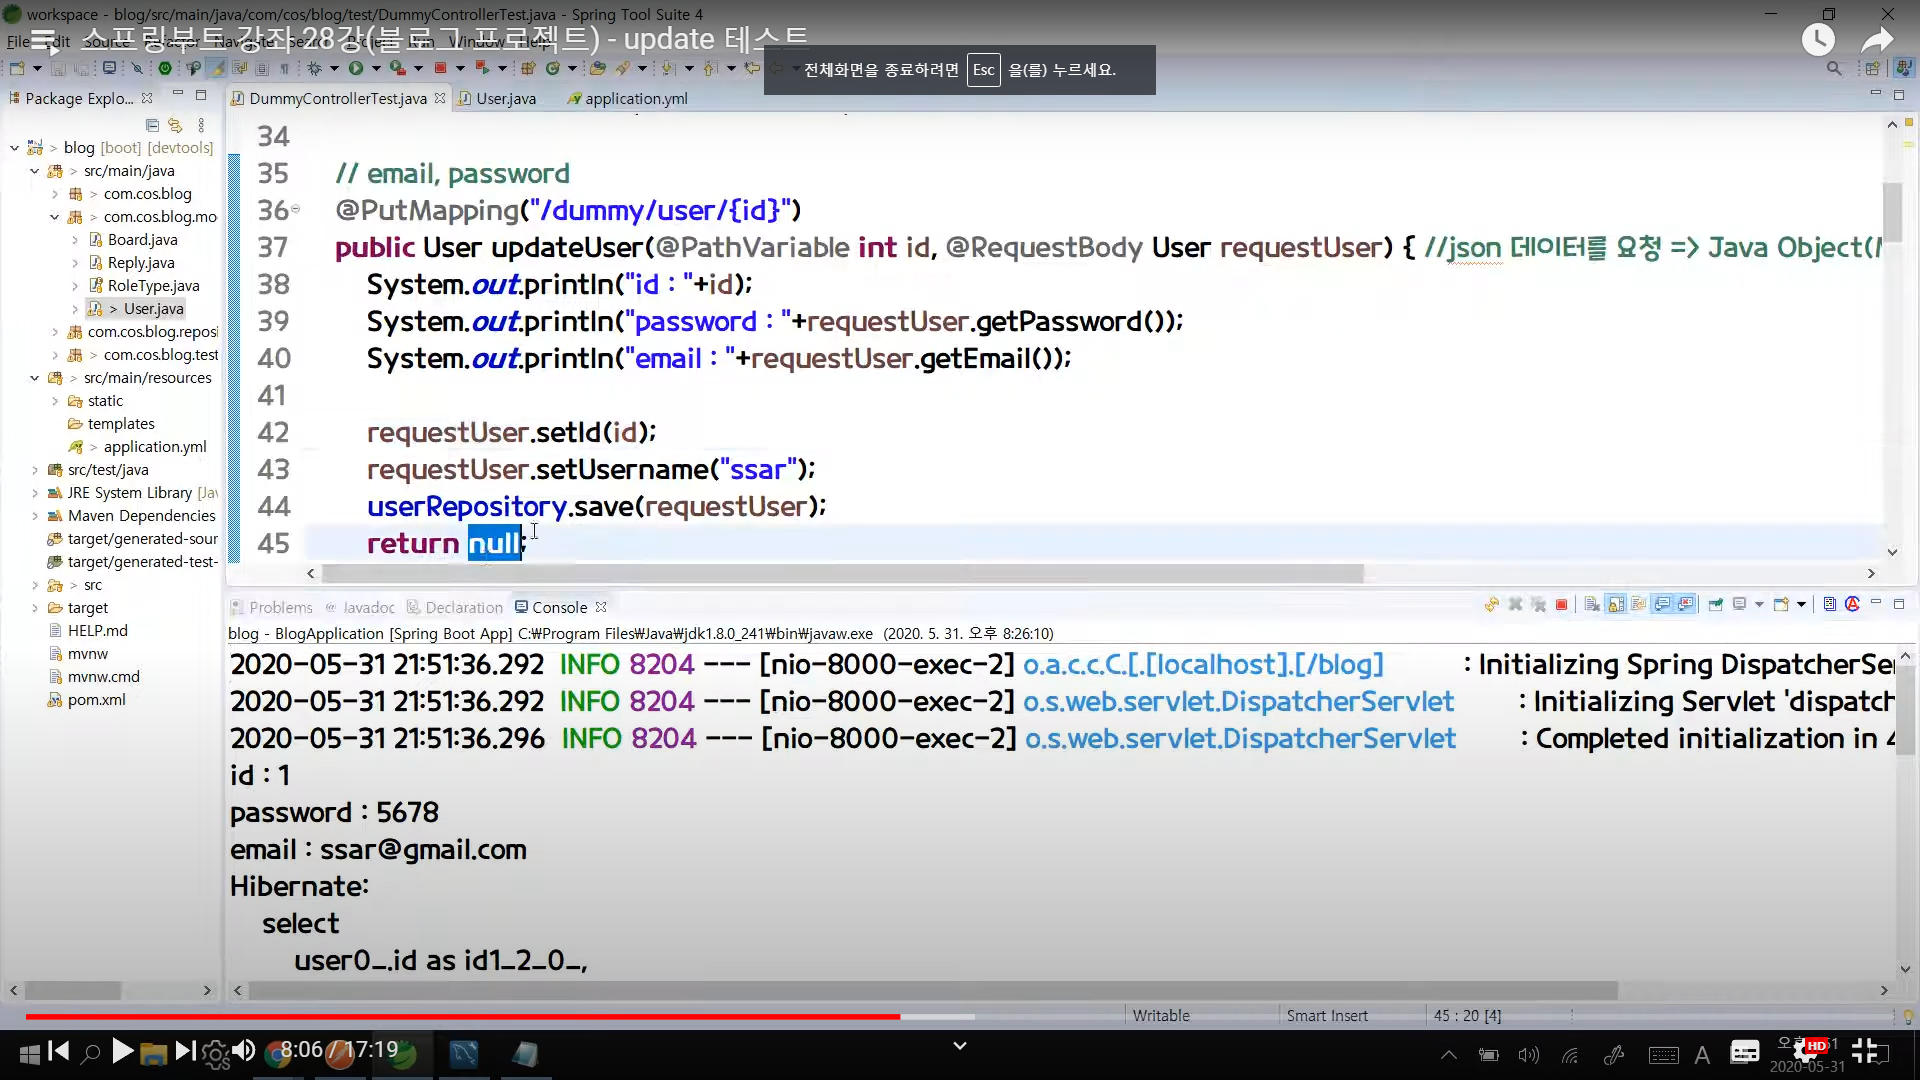Viewport: 1920px width, 1080px height.
Task: Click the previous video button
Action: coord(58,1050)
